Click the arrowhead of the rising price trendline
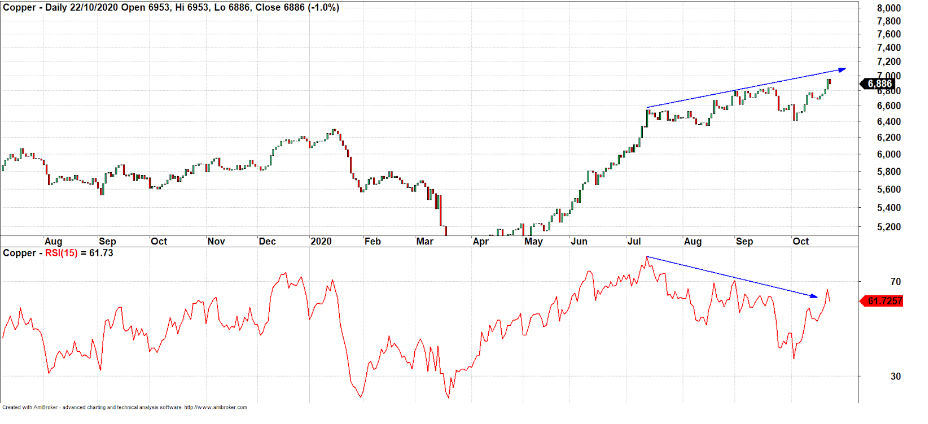This screenshot has width=928, height=424. point(844,69)
